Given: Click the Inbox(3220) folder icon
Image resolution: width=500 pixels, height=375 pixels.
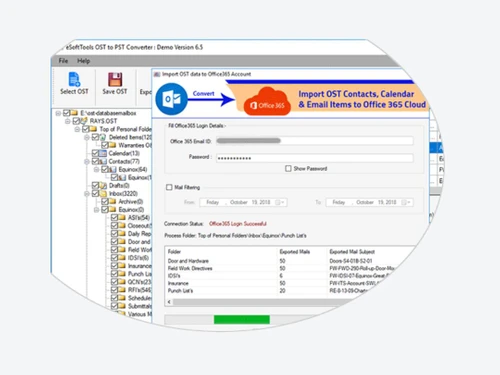Looking at the screenshot, I should [103, 193].
